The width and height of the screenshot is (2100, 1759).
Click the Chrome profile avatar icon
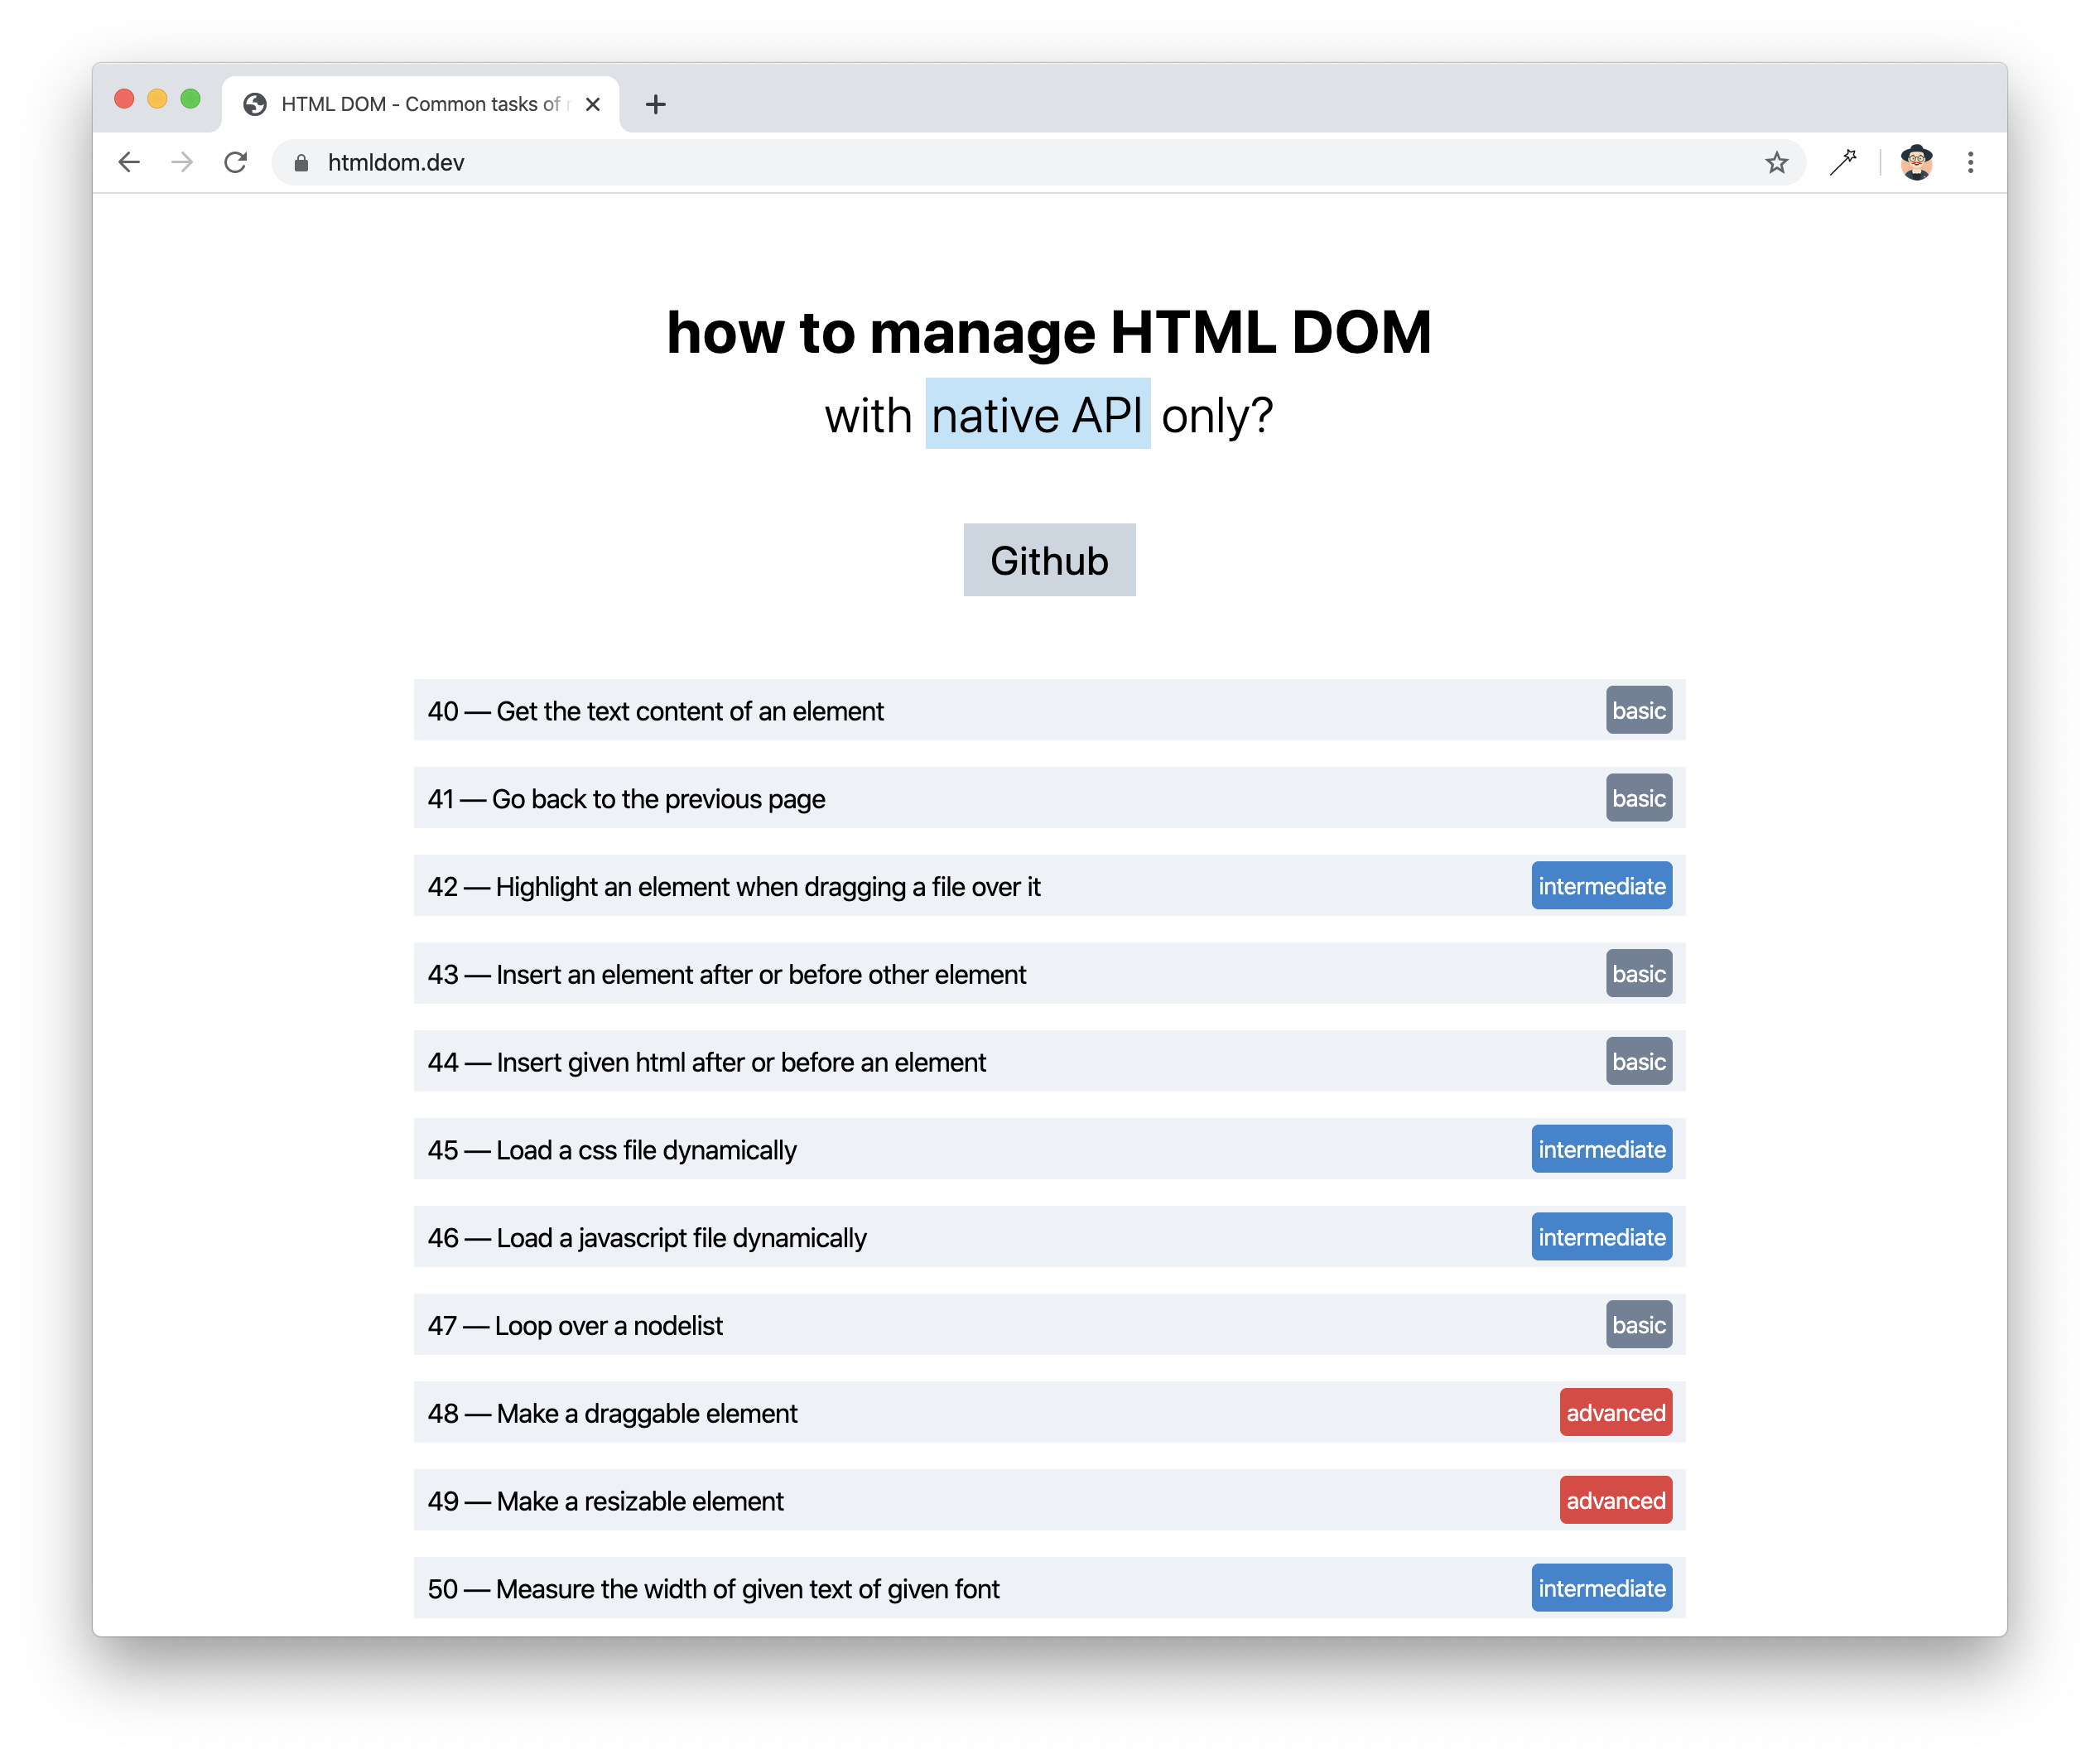point(1915,162)
